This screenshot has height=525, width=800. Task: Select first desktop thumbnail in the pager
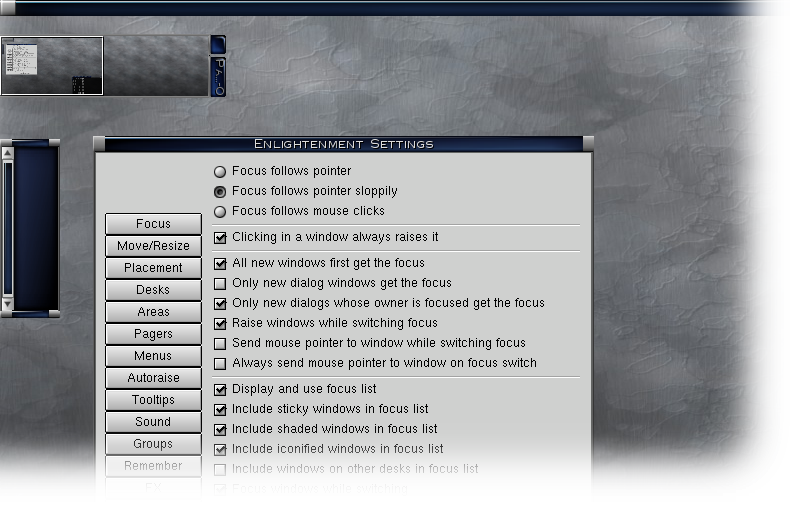pos(52,66)
